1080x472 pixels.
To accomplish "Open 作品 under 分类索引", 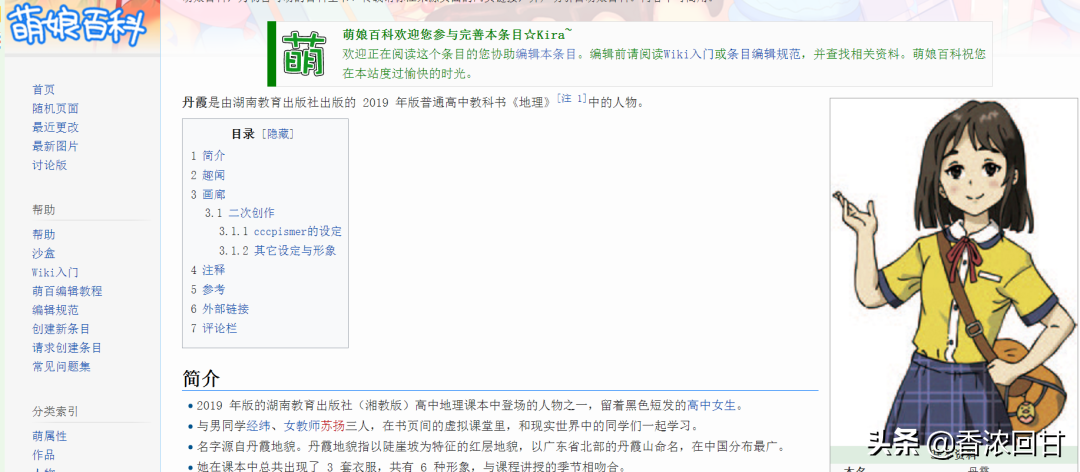I will pos(43,455).
